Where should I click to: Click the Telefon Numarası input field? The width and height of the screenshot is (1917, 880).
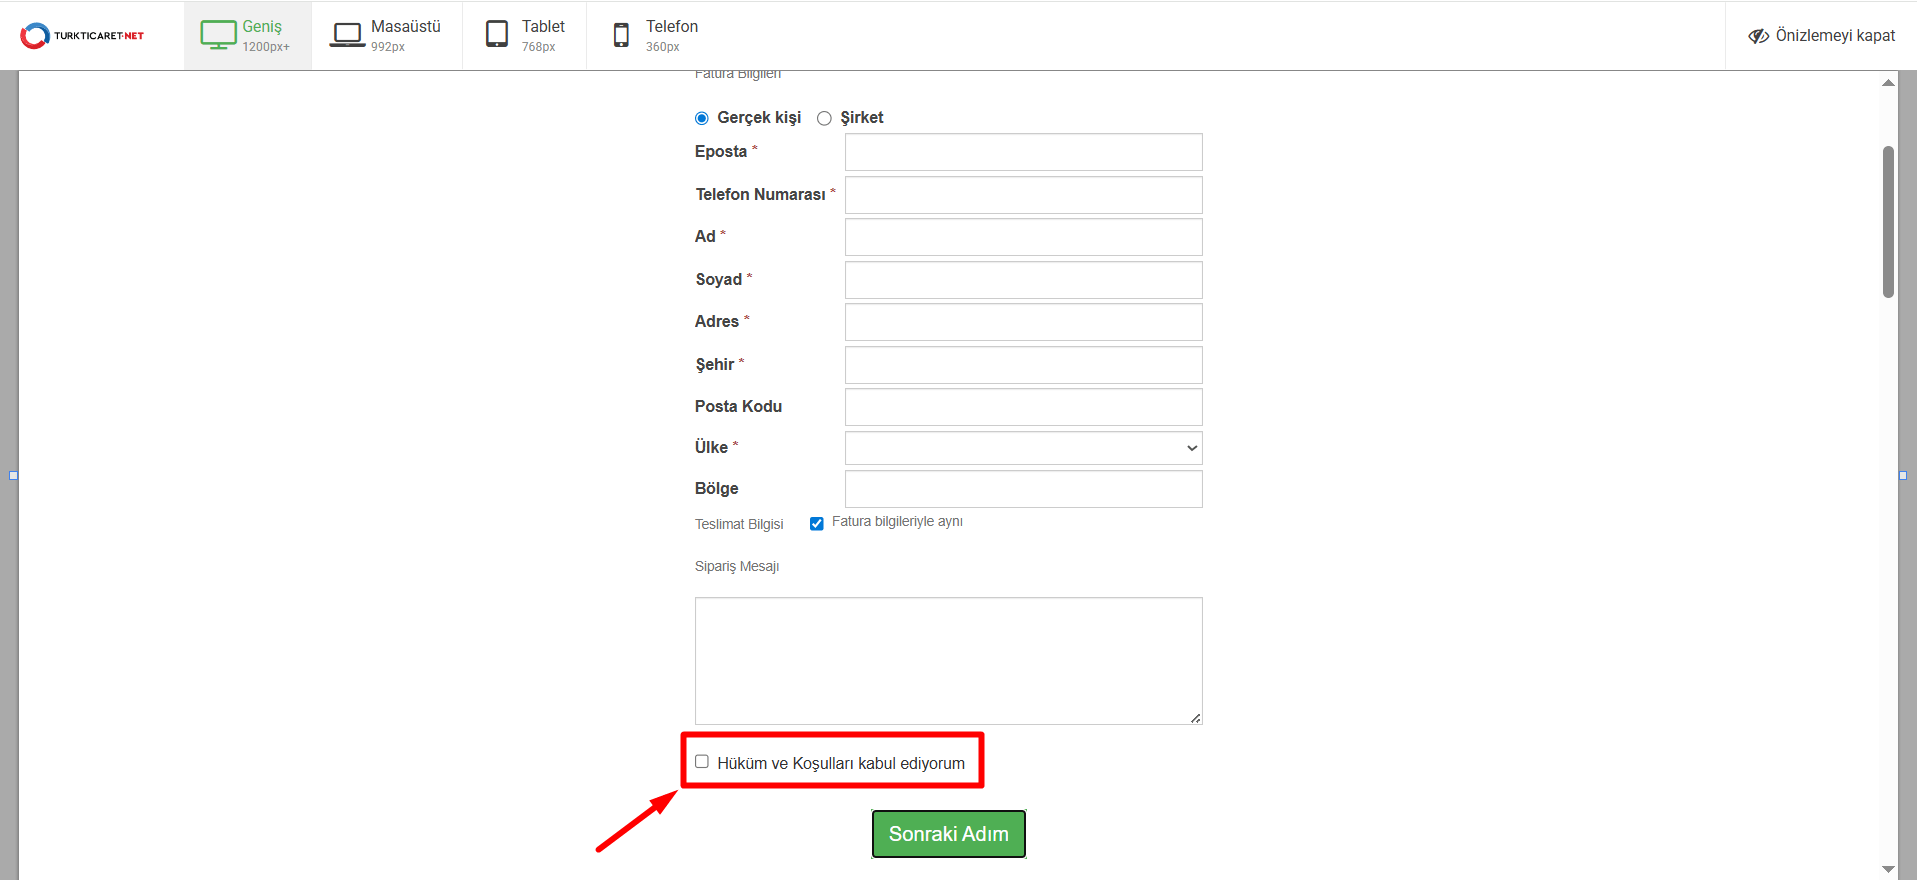1023,195
